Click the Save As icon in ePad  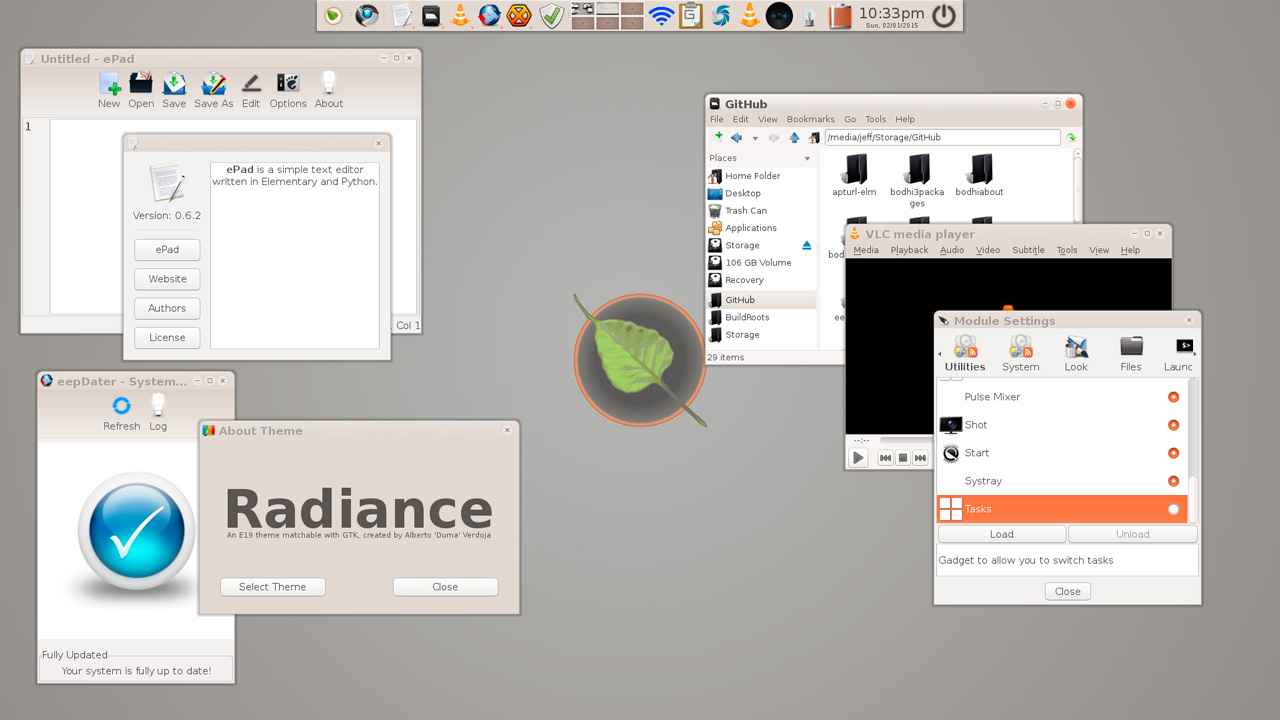213,84
